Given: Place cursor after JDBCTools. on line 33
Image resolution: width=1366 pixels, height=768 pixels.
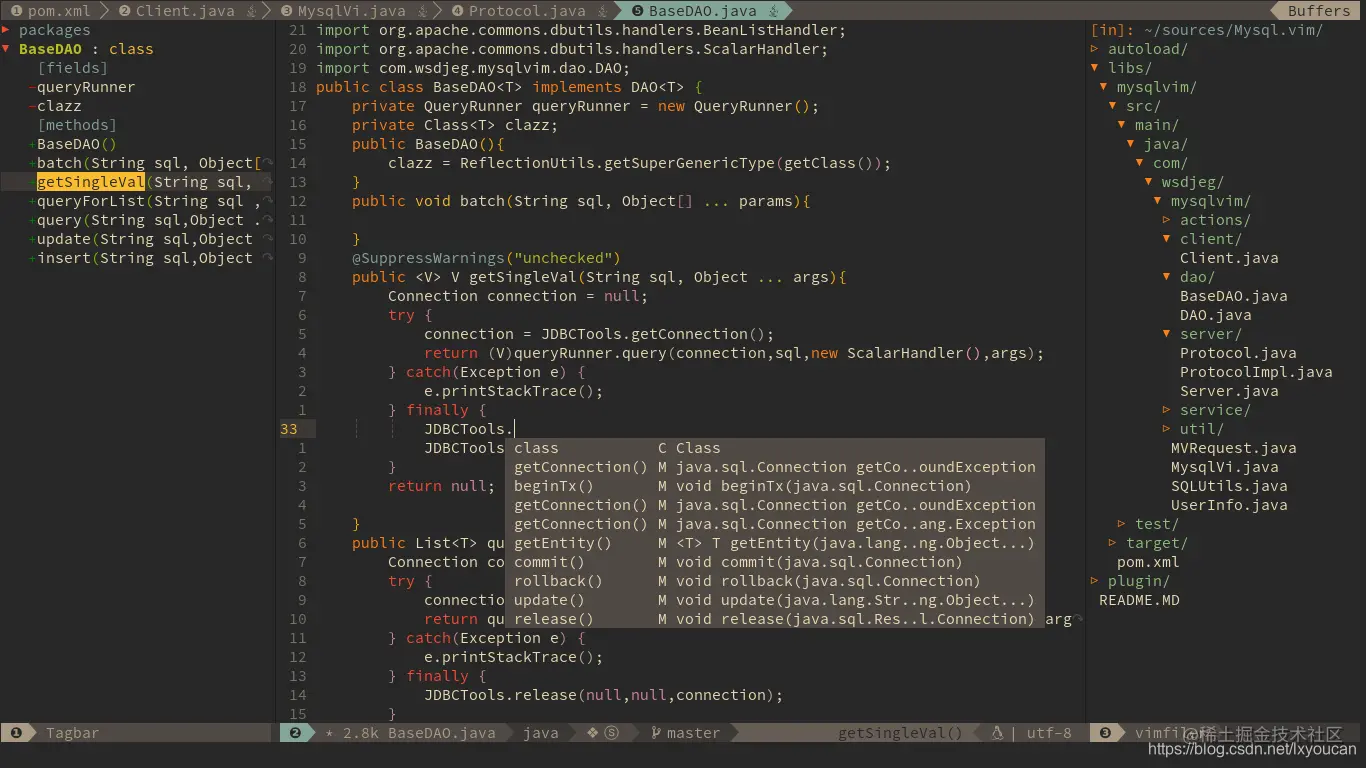Looking at the screenshot, I should pos(514,429).
